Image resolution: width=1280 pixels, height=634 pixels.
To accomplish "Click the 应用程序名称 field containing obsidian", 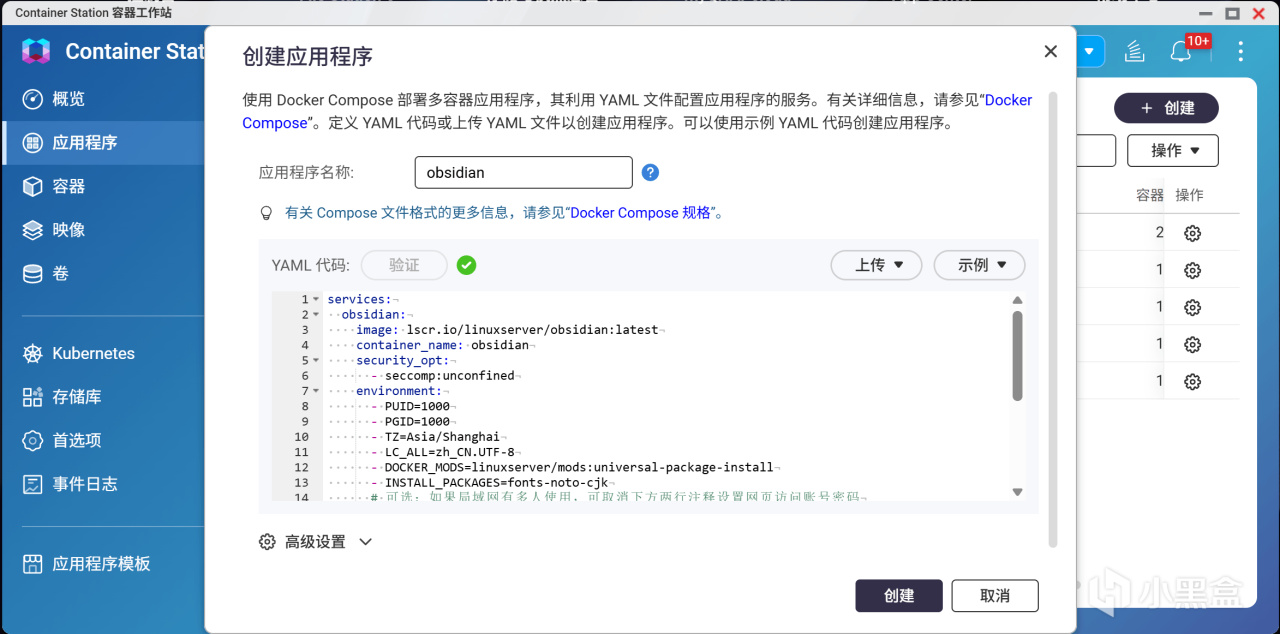I will point(524,172).
